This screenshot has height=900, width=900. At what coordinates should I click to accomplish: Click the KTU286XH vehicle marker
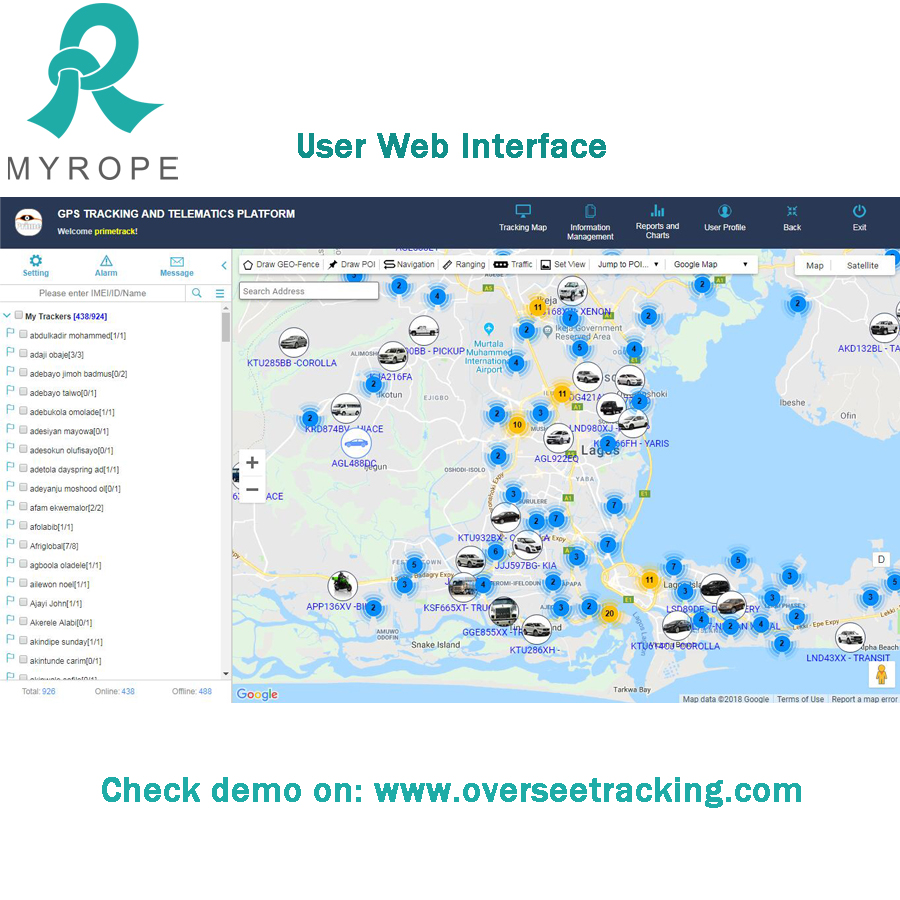click(537, 629)
